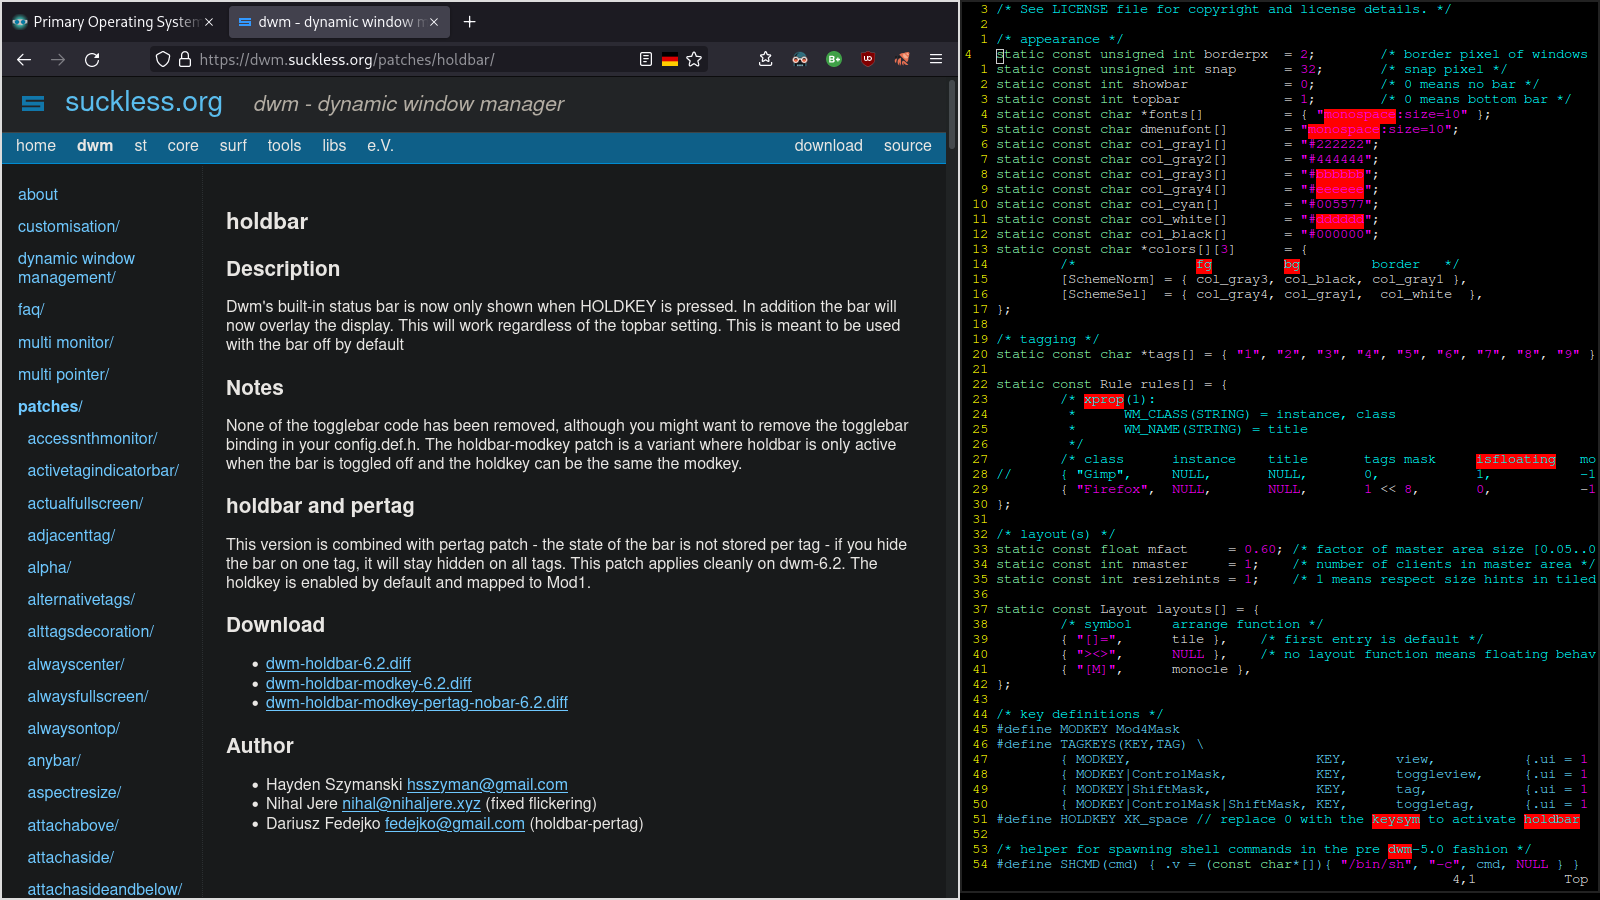The width and height of the screenshot is (1600, 900).
Task: Open aspectresize/ patch in sidebar
Action: point(74,793)
